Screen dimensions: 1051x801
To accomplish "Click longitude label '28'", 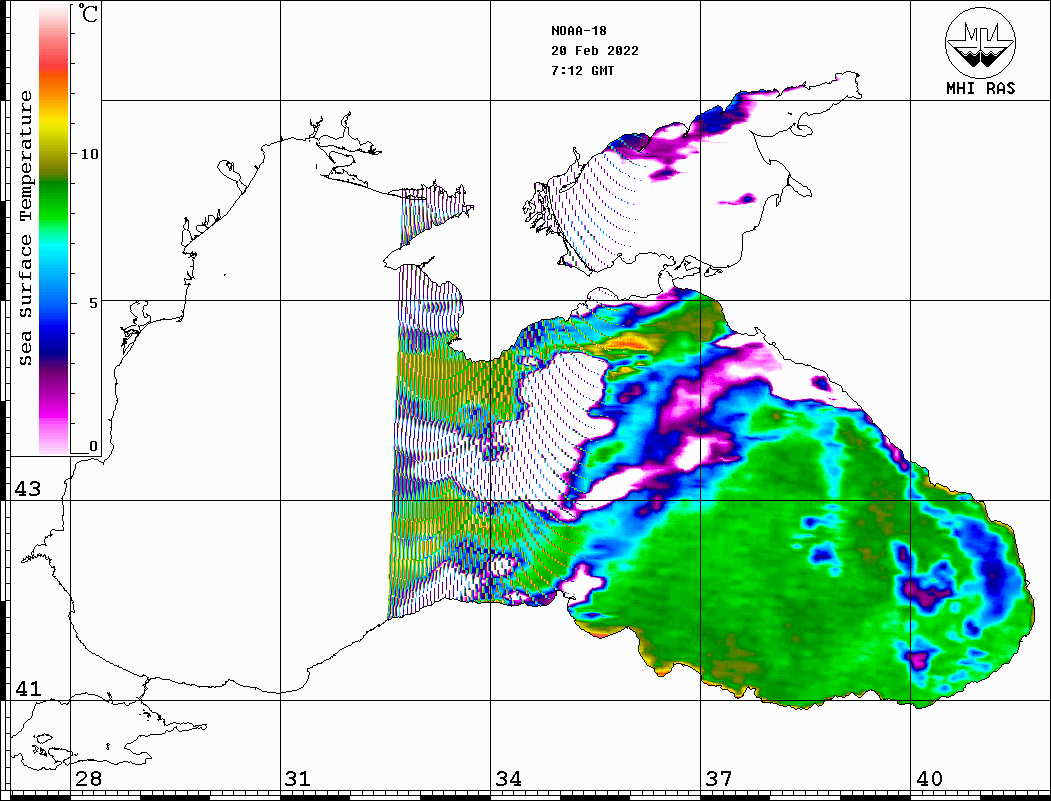I will pyautogui.click(x=88, y=778).
